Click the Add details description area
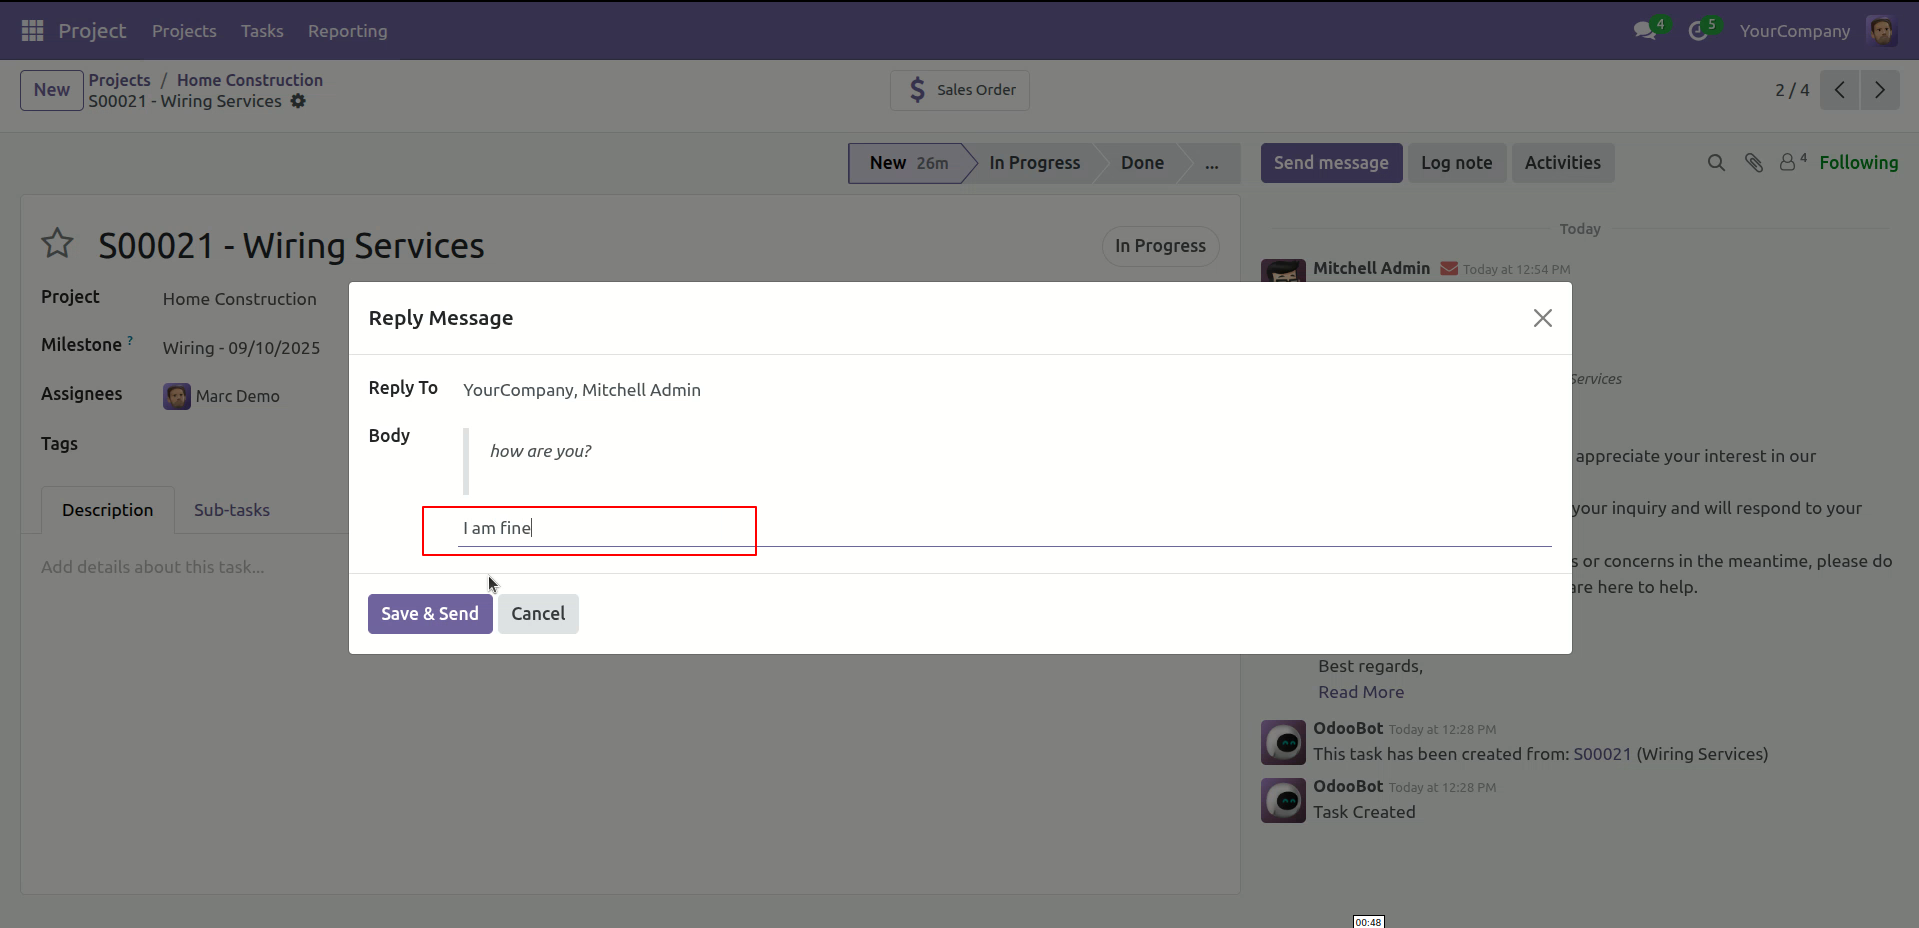1919x928 pixels. (153, 567)
